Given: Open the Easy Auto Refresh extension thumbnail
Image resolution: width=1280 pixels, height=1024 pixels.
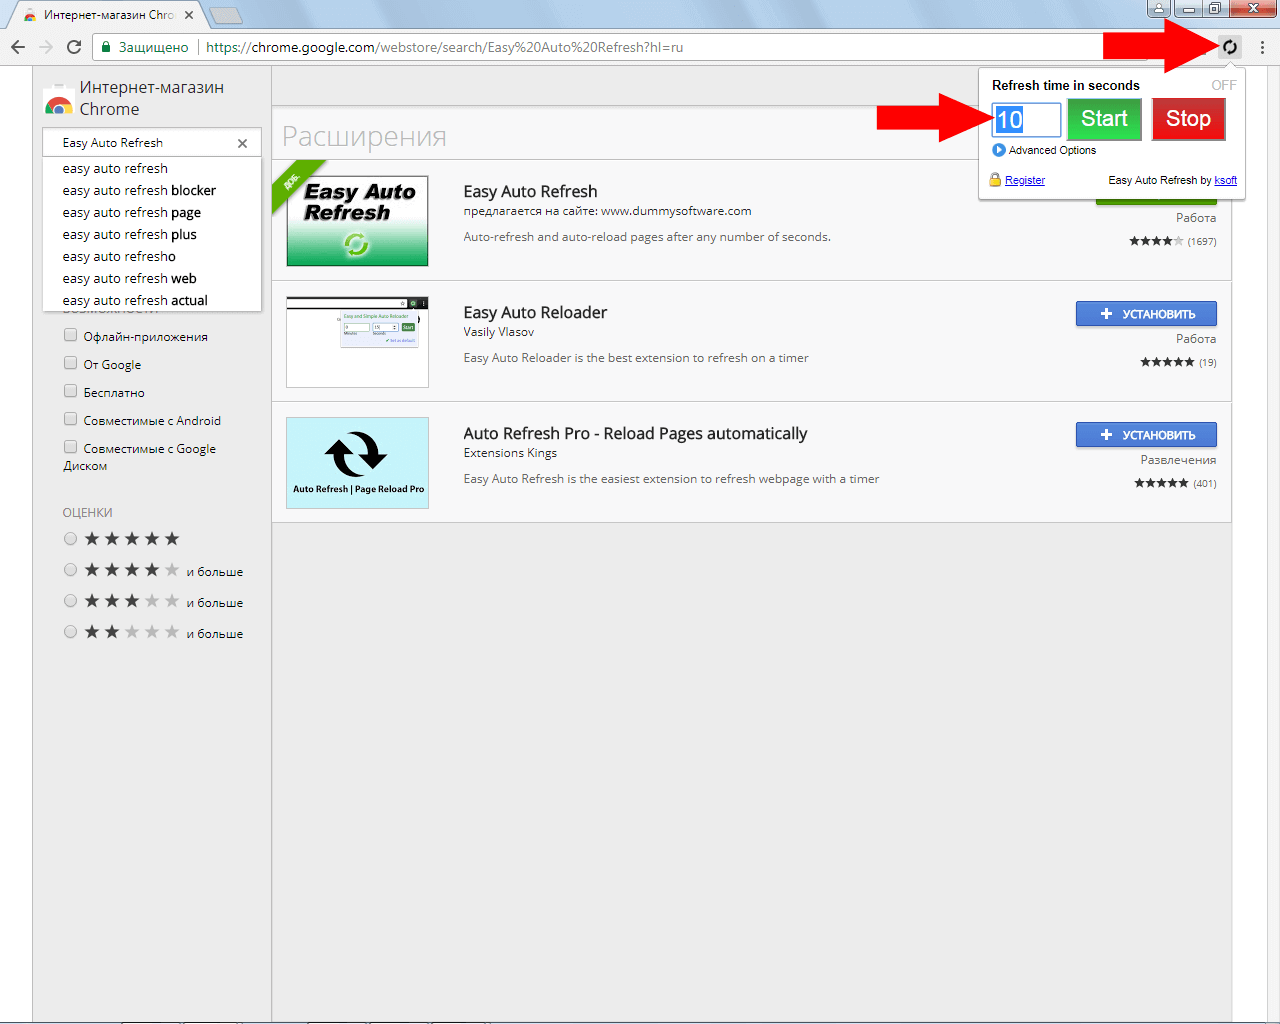Looking at the screenshot, I should [x=357, y=221].
